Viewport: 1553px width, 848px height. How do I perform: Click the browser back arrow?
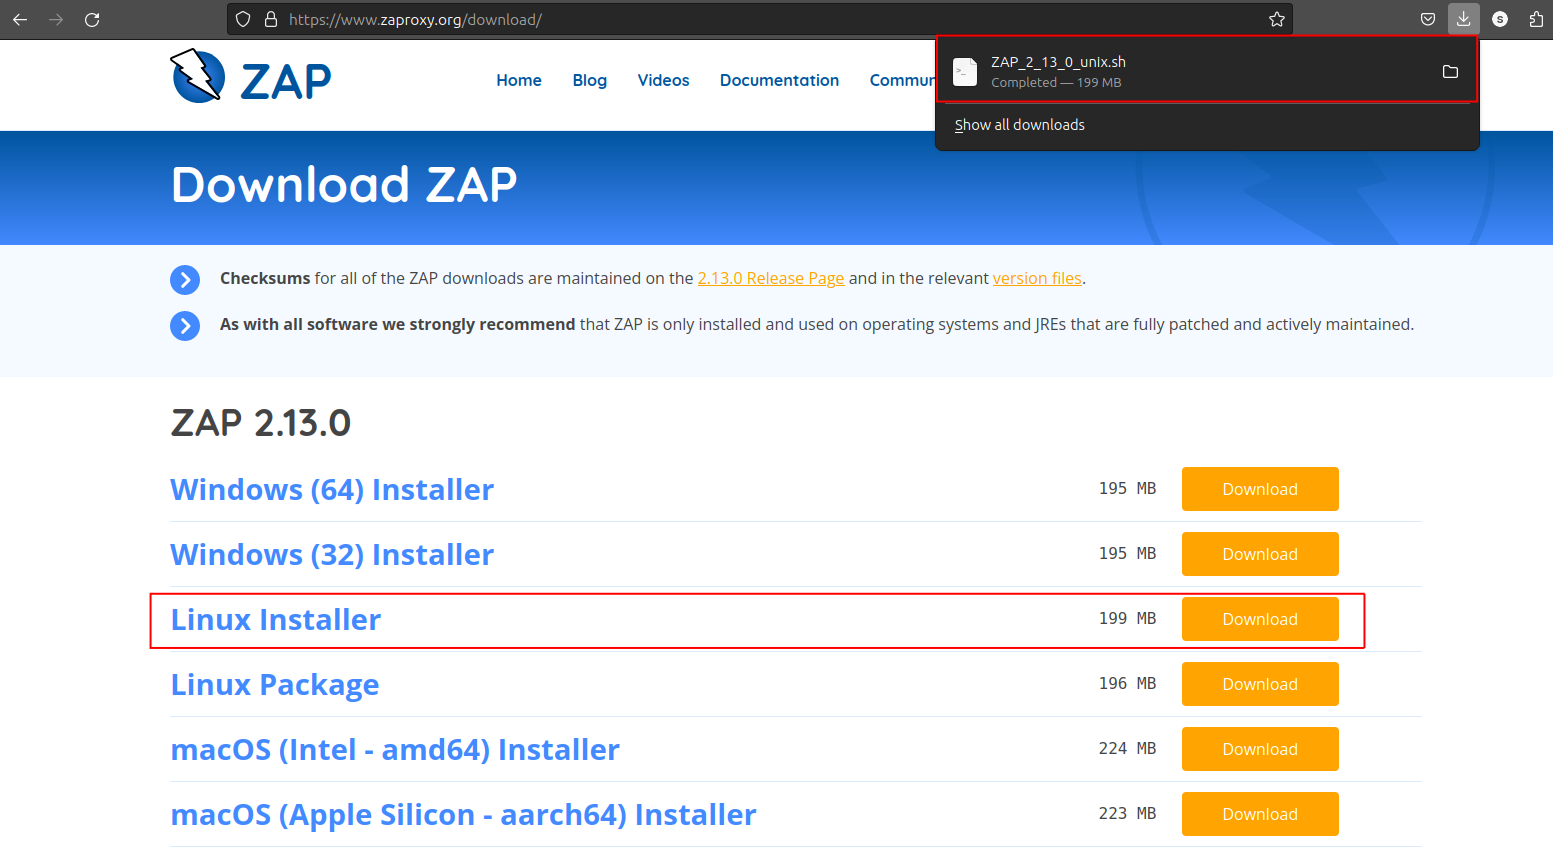click(x=20, y=19)
